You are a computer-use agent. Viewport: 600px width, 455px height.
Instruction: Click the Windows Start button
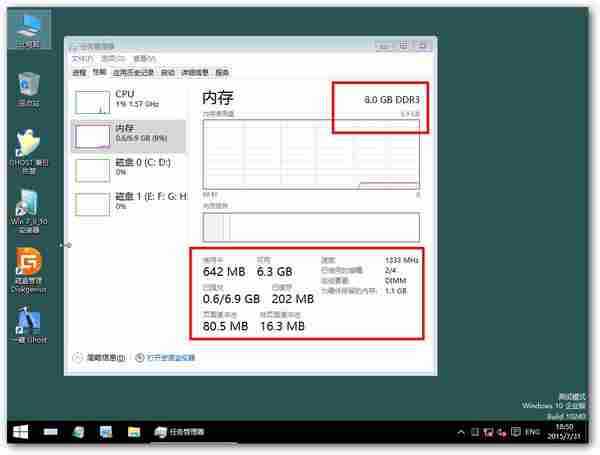(x=19, y=432)
